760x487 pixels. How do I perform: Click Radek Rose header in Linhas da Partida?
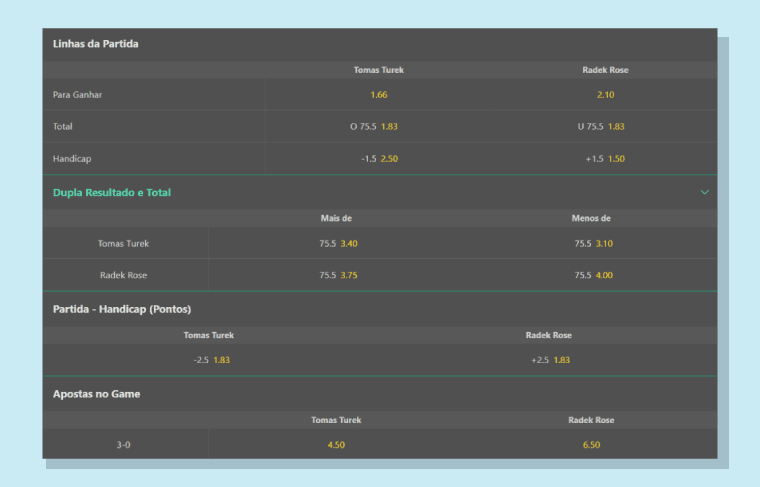point(605,70)
